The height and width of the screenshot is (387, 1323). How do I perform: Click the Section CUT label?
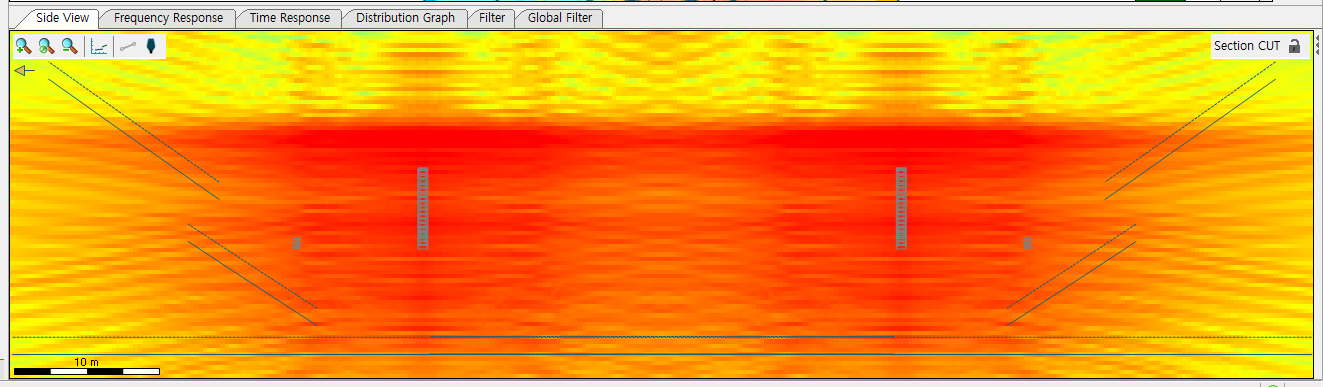point(1246,46)
